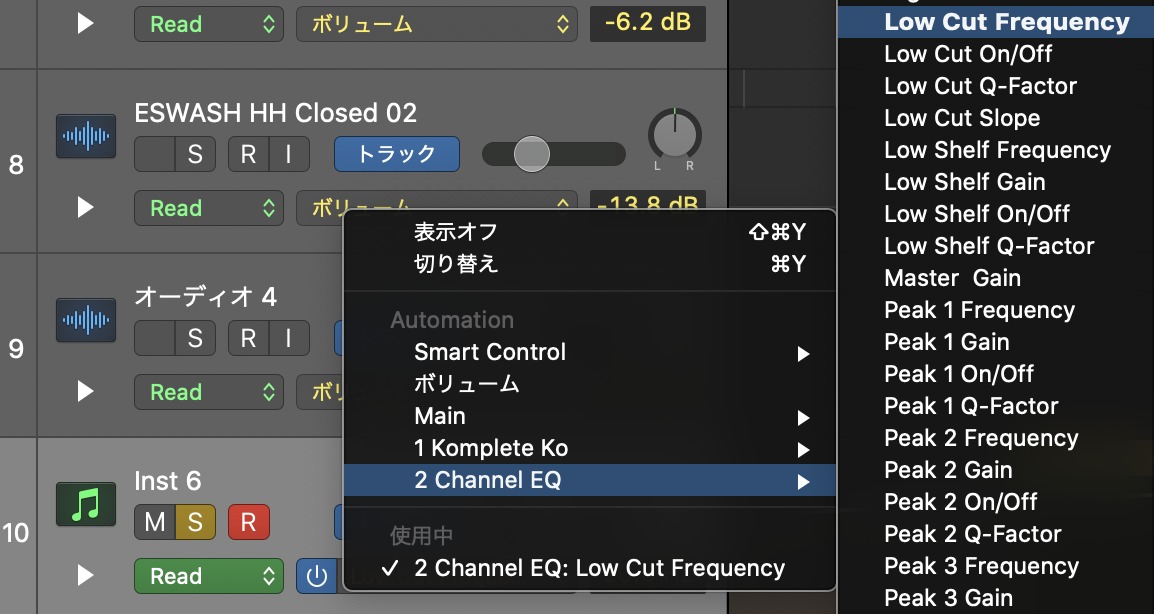
Task: Open the ボリューム parameter dropdown at top
Action: (435, 24)
